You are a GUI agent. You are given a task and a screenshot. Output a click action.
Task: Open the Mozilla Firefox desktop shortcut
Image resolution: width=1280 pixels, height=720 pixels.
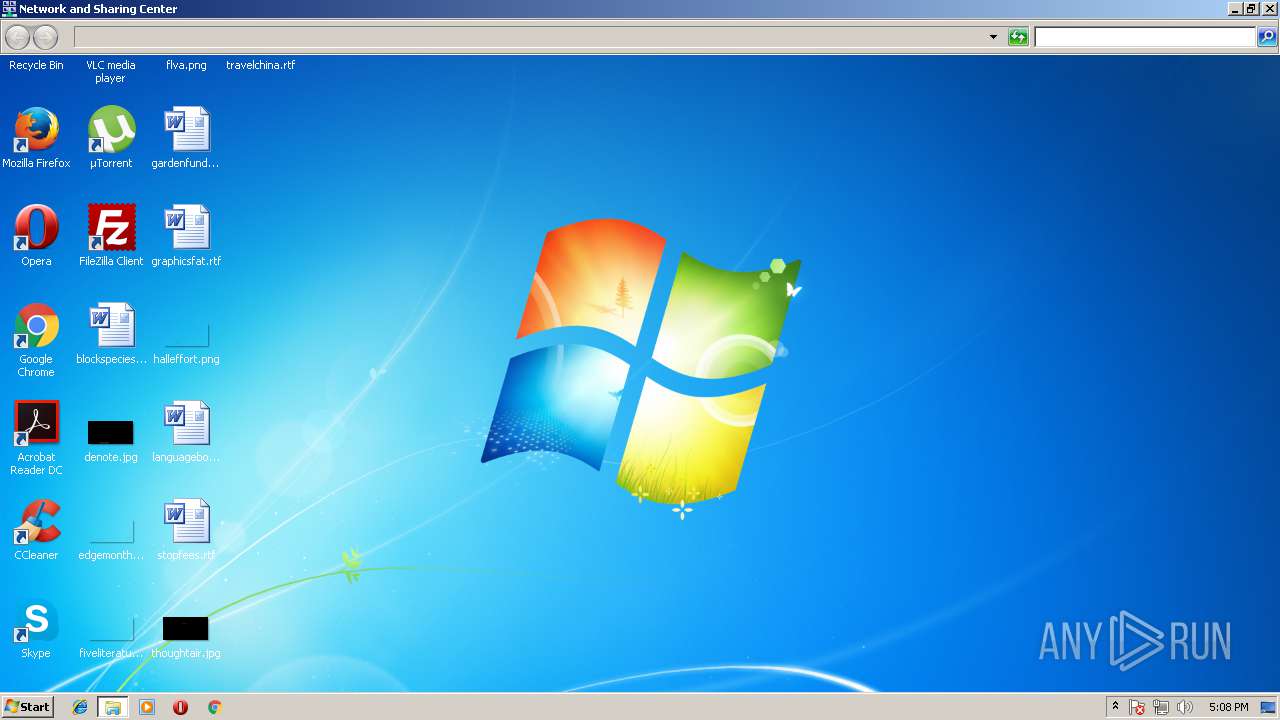[x=36, y=130]
